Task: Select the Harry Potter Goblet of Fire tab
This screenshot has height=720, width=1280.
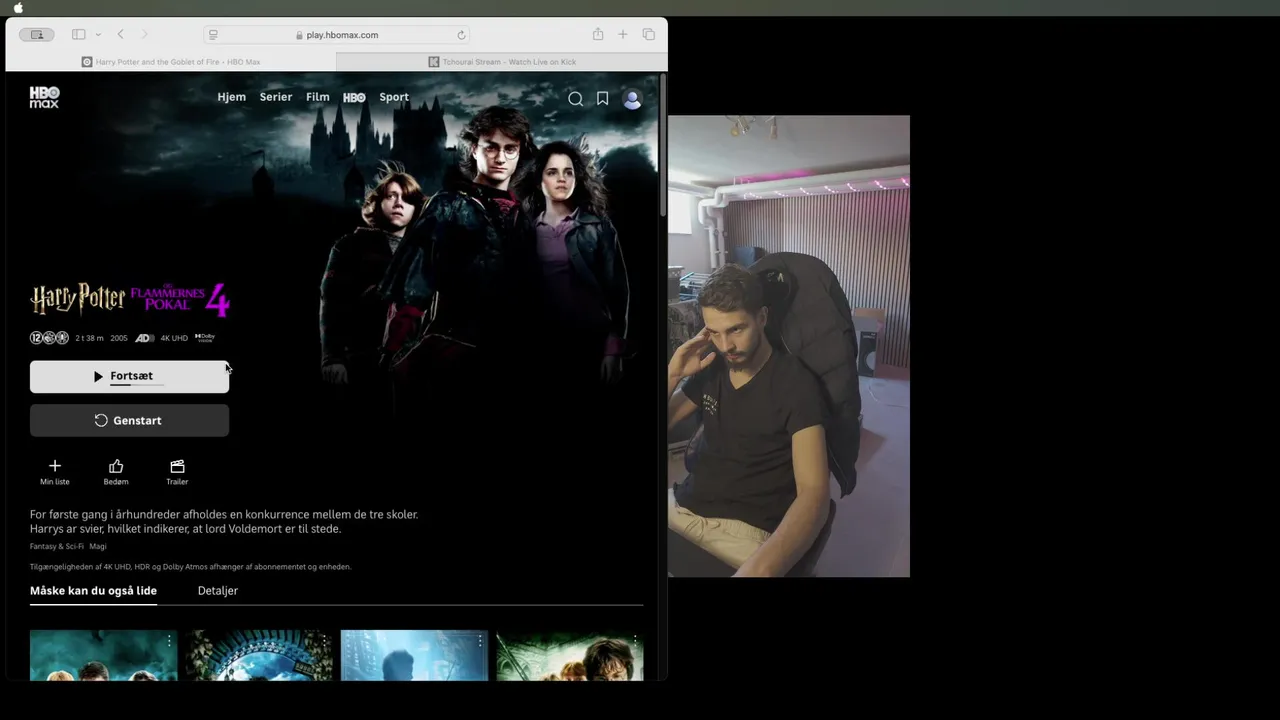Action: click(171, 62)
